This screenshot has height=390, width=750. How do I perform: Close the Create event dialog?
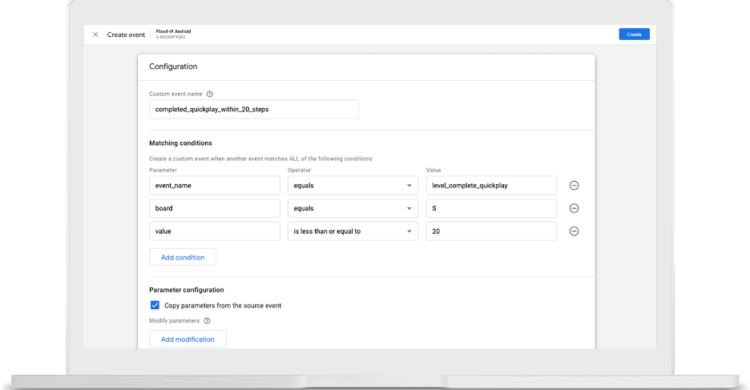coord(95,34)
